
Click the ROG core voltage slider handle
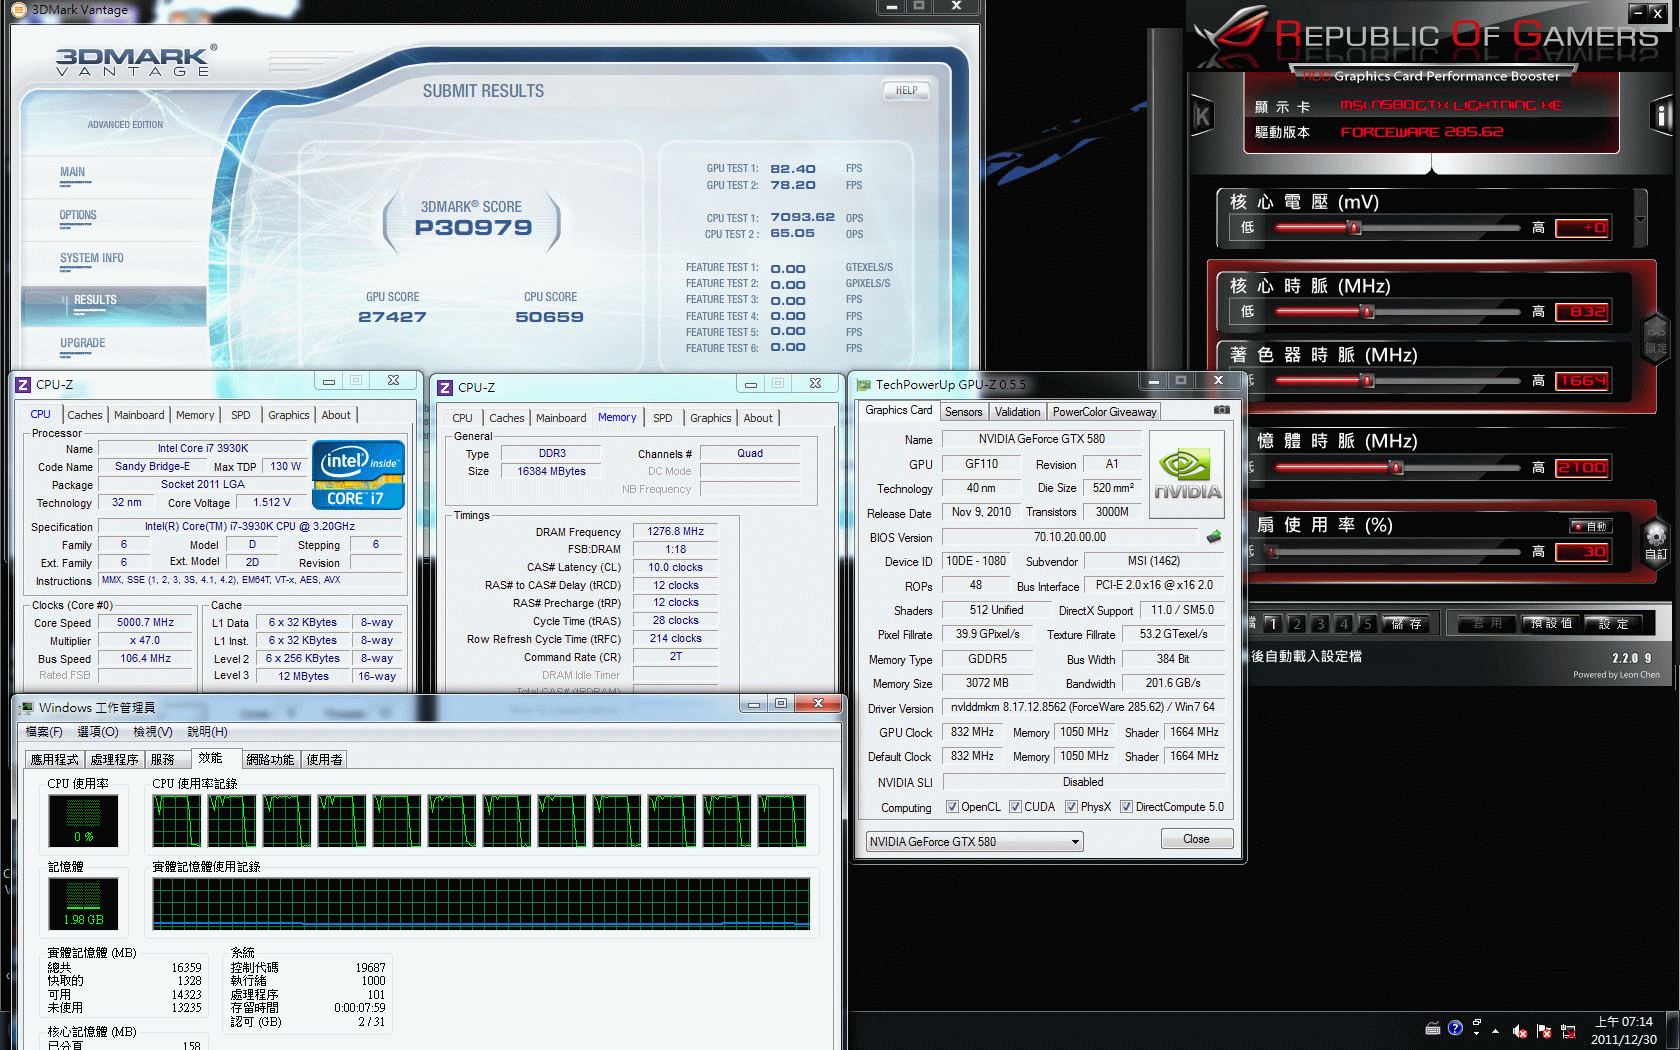point(1355,228)
